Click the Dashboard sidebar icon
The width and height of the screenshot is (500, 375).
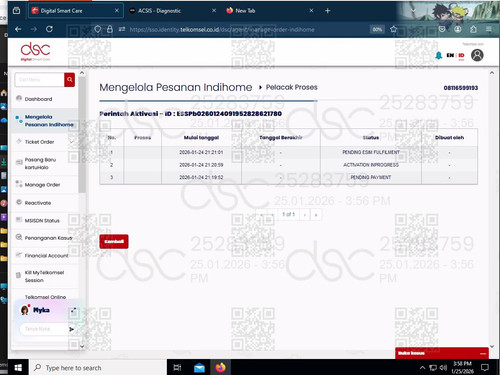[x=19, y=98]
